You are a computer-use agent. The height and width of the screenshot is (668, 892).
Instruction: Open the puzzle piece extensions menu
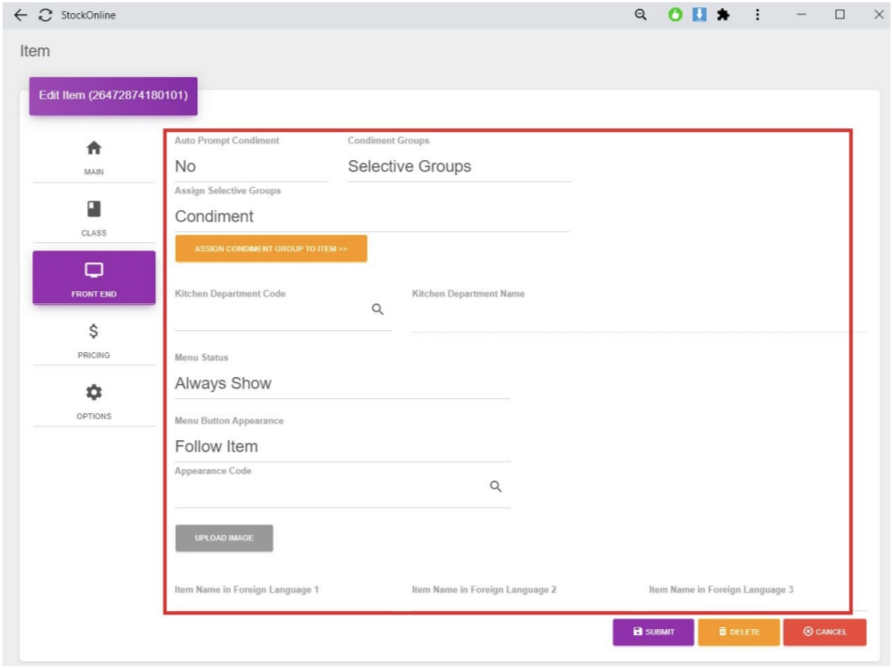coord(723,15)
